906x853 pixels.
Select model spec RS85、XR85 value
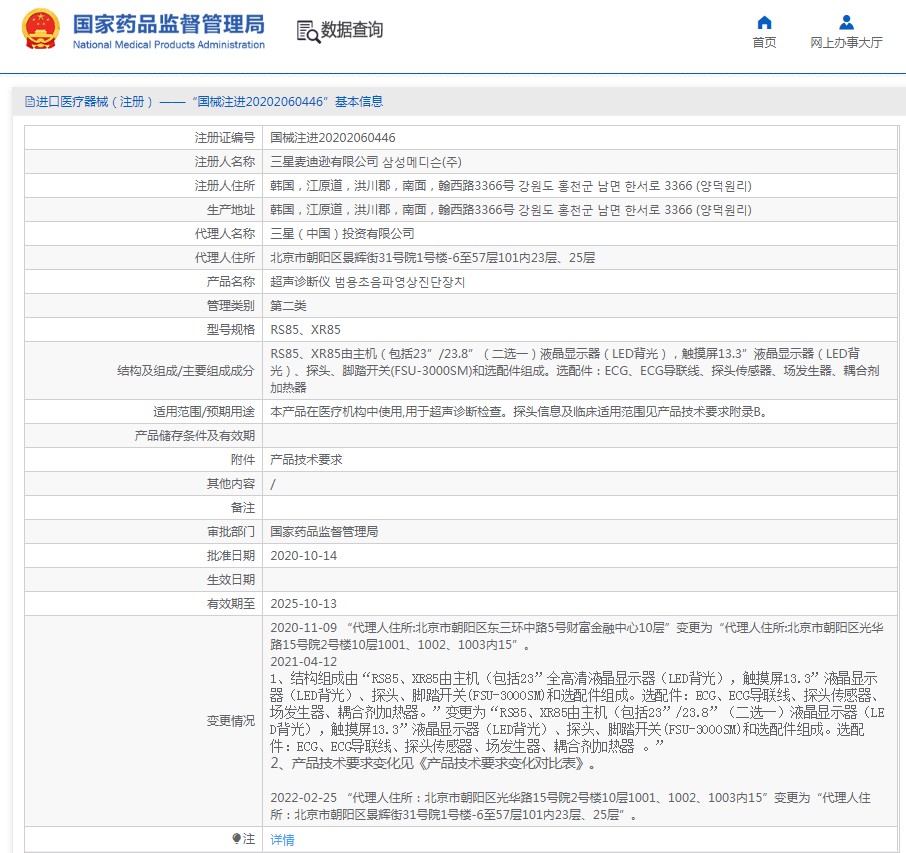306,329
